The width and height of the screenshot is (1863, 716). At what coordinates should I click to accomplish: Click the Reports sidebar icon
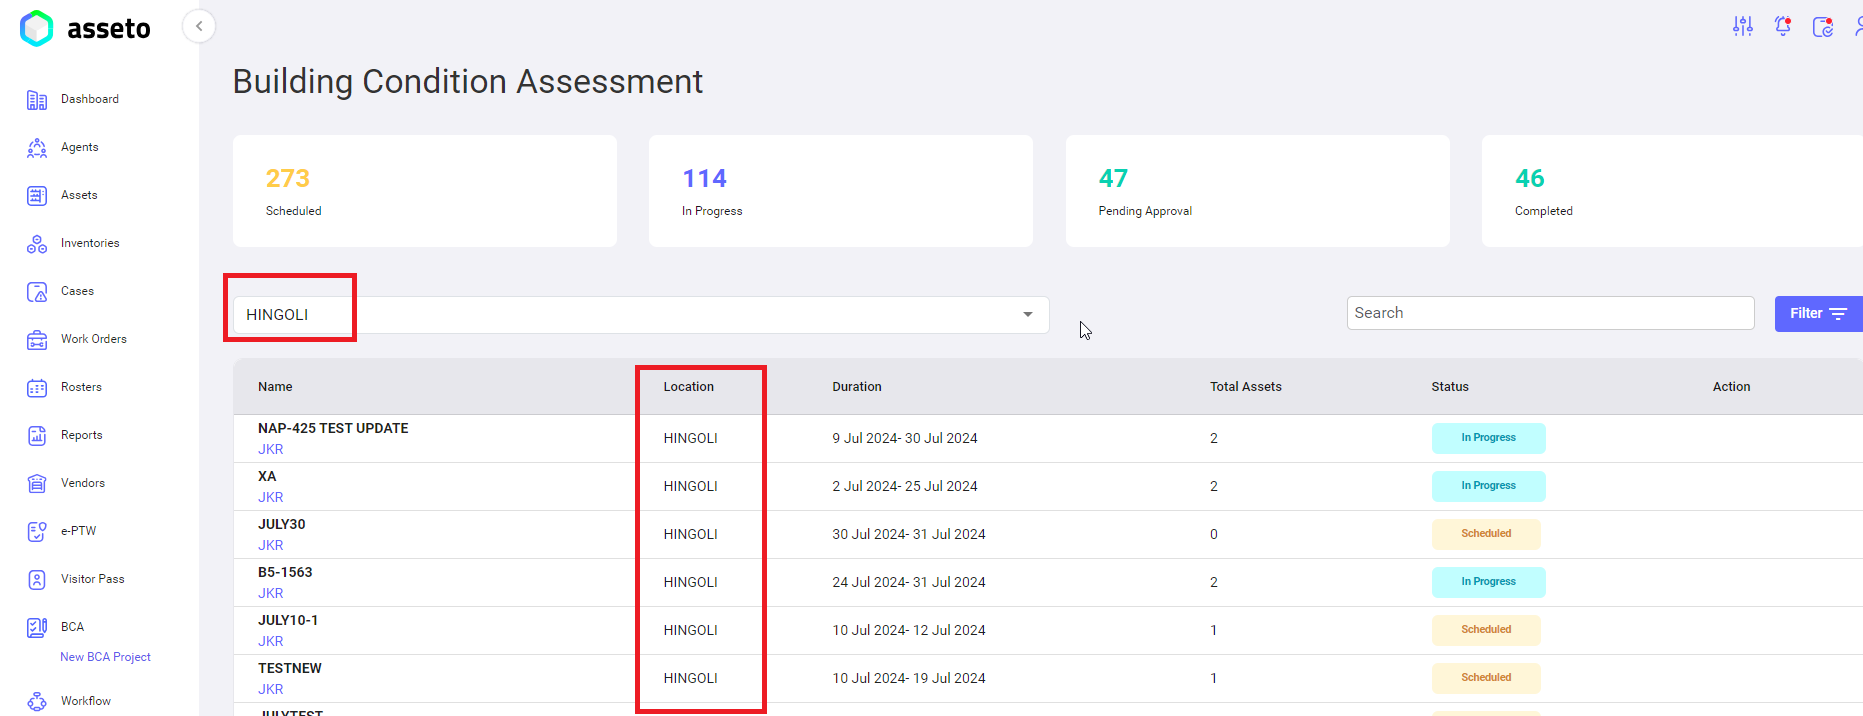click(x=37, y=436)
